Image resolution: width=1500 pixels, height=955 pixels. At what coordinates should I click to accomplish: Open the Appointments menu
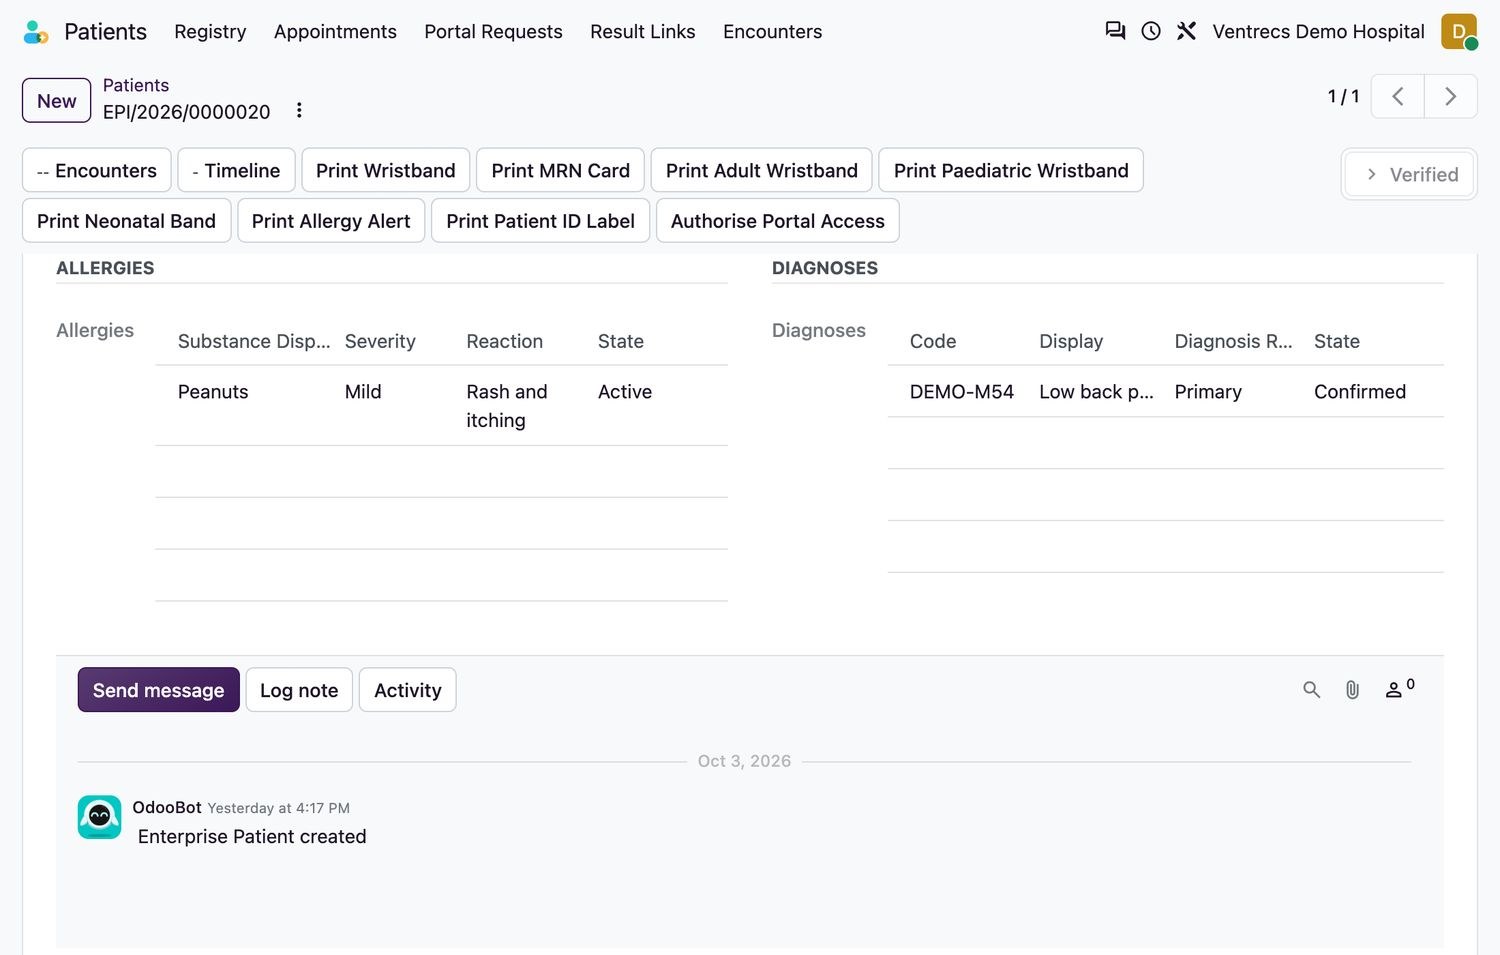point(335,32)
